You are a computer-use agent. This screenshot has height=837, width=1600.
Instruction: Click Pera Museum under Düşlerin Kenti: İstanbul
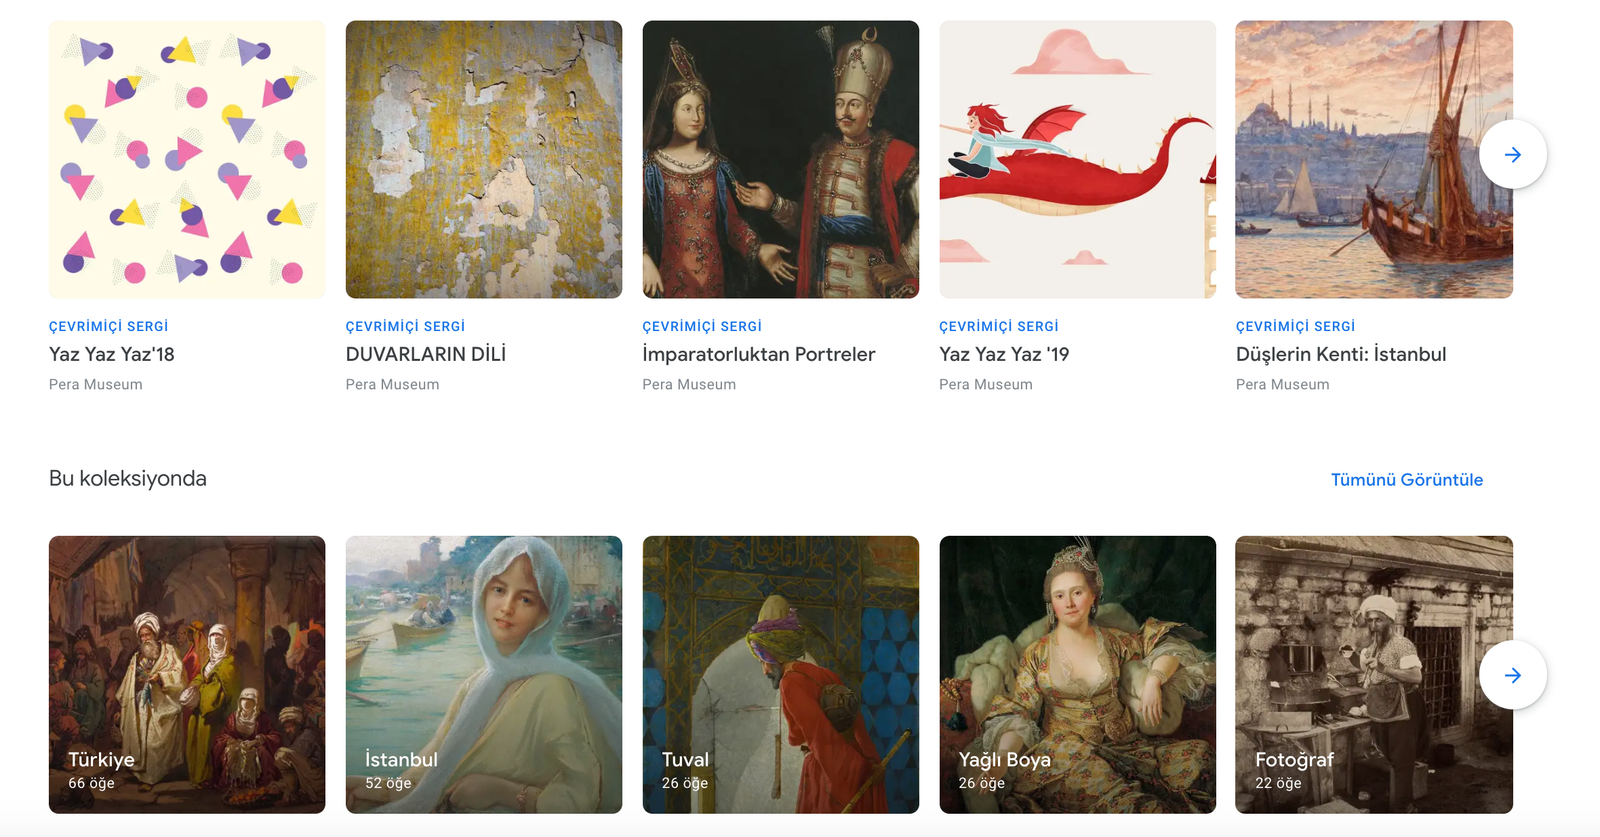1282,384
